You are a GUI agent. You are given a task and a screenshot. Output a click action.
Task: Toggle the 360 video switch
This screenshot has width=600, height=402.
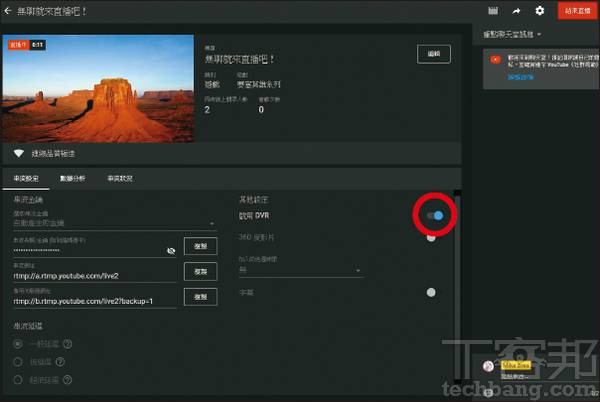pyautogui.click(x=431, y=238)
